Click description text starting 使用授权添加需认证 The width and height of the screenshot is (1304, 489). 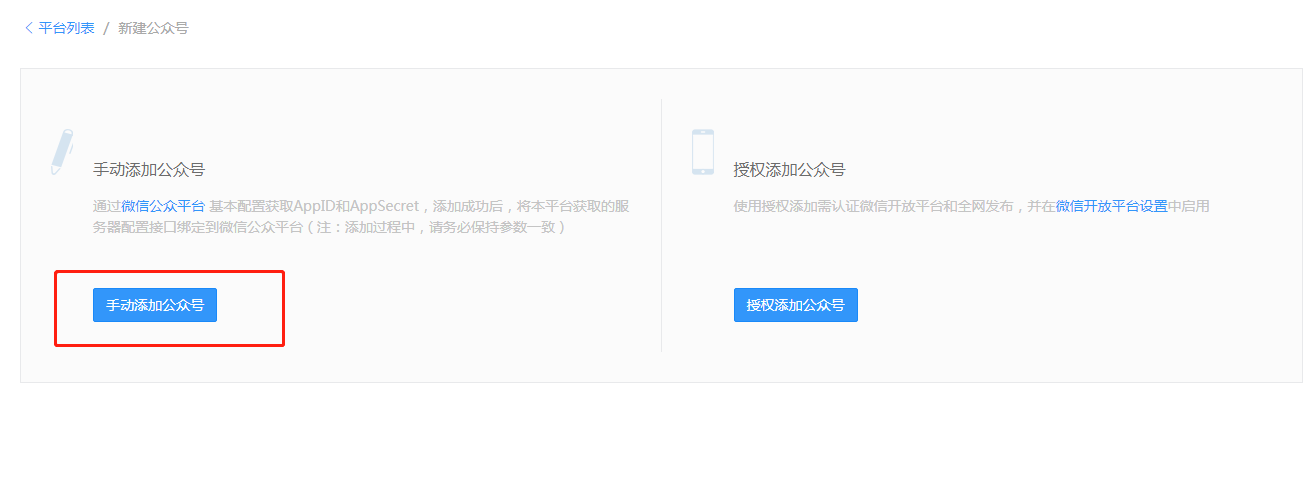pyautogui.click(x=972, y=206)
